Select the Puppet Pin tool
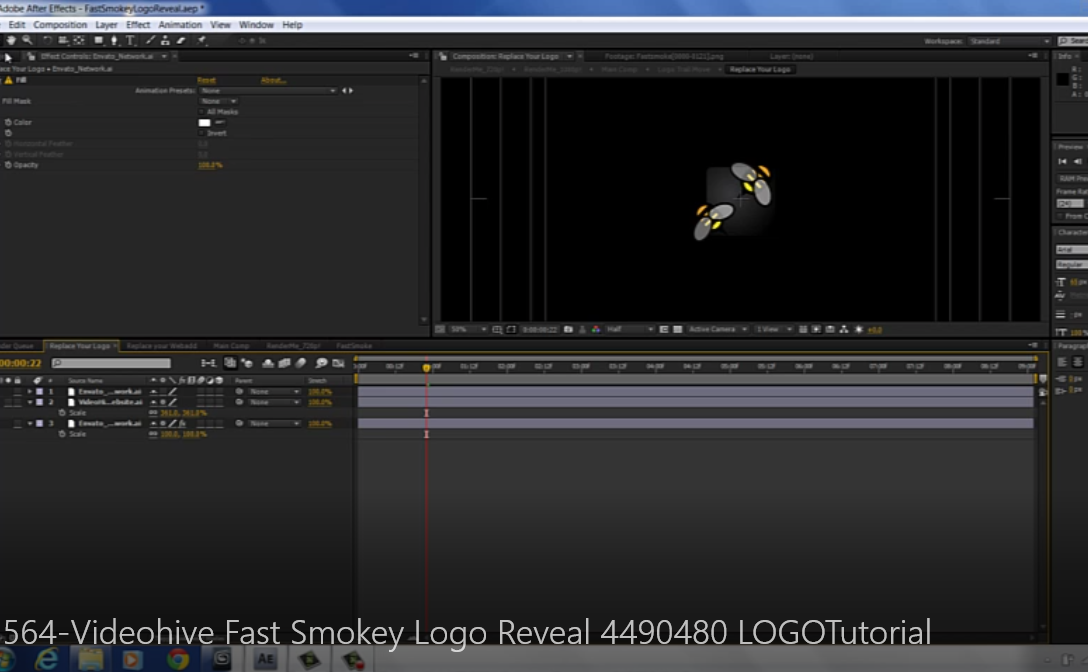The image size is (1088, 672). point(202,40)
